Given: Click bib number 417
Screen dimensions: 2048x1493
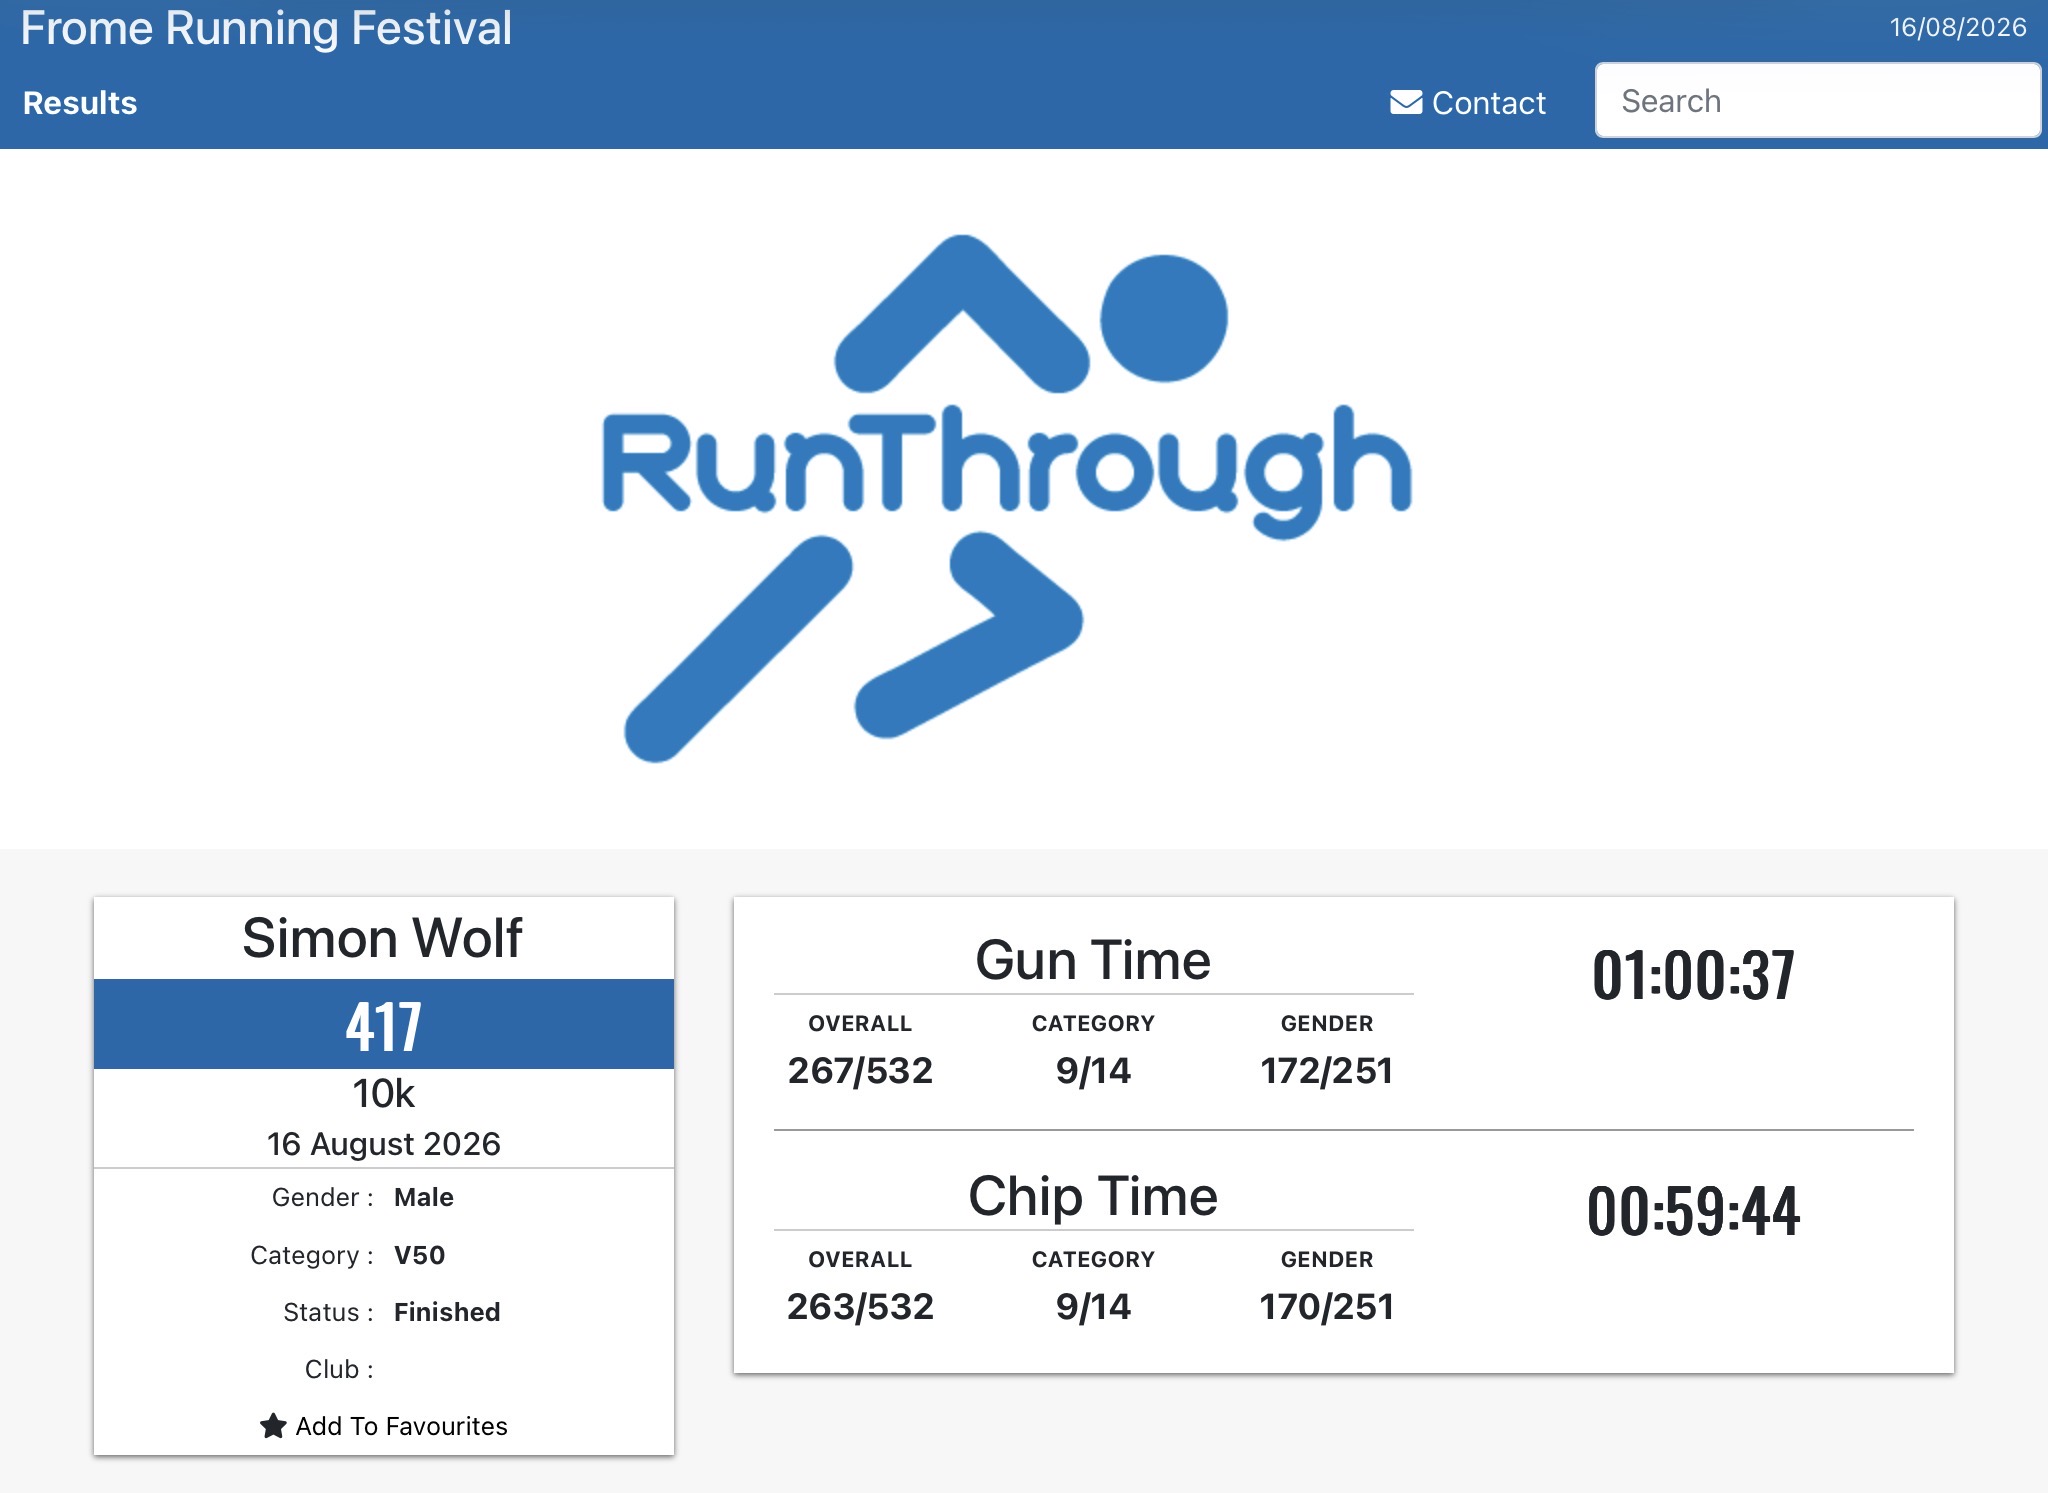Looking at the screenshot, I should [x=384, y=1026].
